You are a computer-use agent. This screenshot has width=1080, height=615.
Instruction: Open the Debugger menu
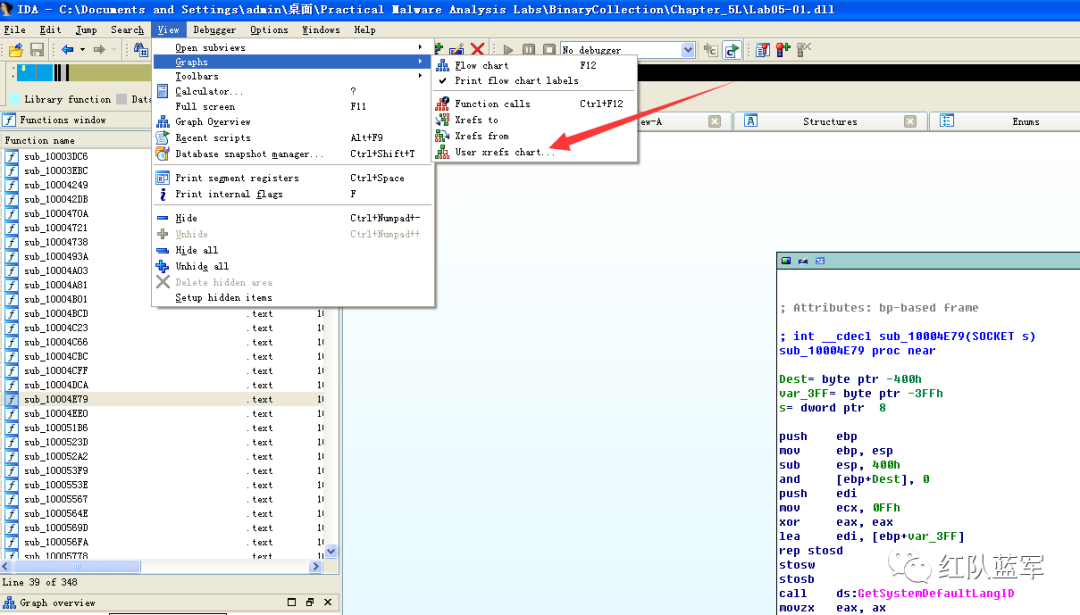click(x=214, y=30)
